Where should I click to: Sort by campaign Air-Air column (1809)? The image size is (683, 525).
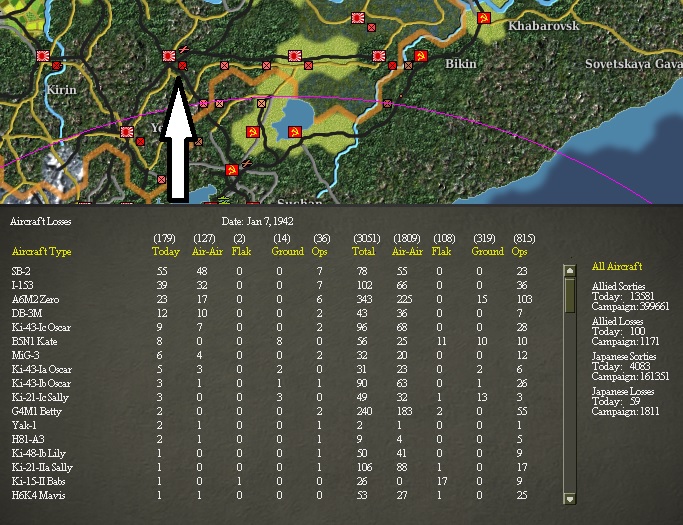[407, 251]
